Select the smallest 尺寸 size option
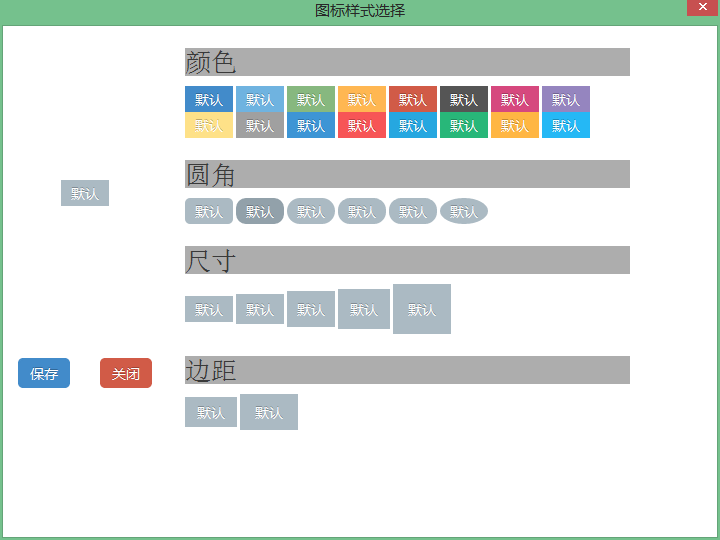This screenshot has height=540, width=720. pos(209,309)
